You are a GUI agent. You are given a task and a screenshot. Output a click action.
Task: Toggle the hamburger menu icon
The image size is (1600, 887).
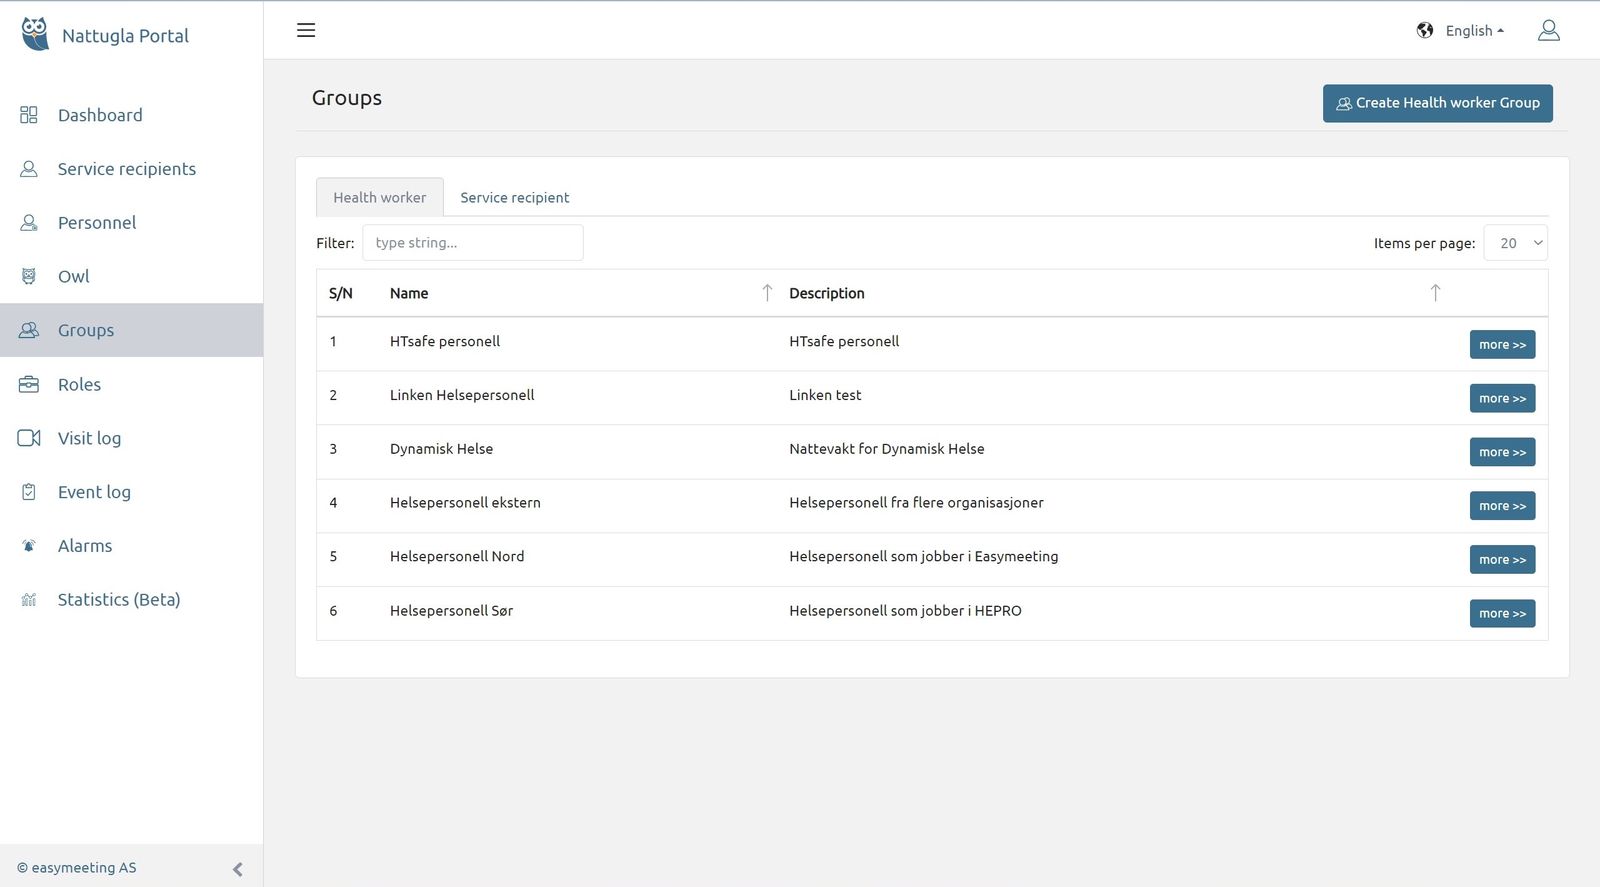[306, 30]
